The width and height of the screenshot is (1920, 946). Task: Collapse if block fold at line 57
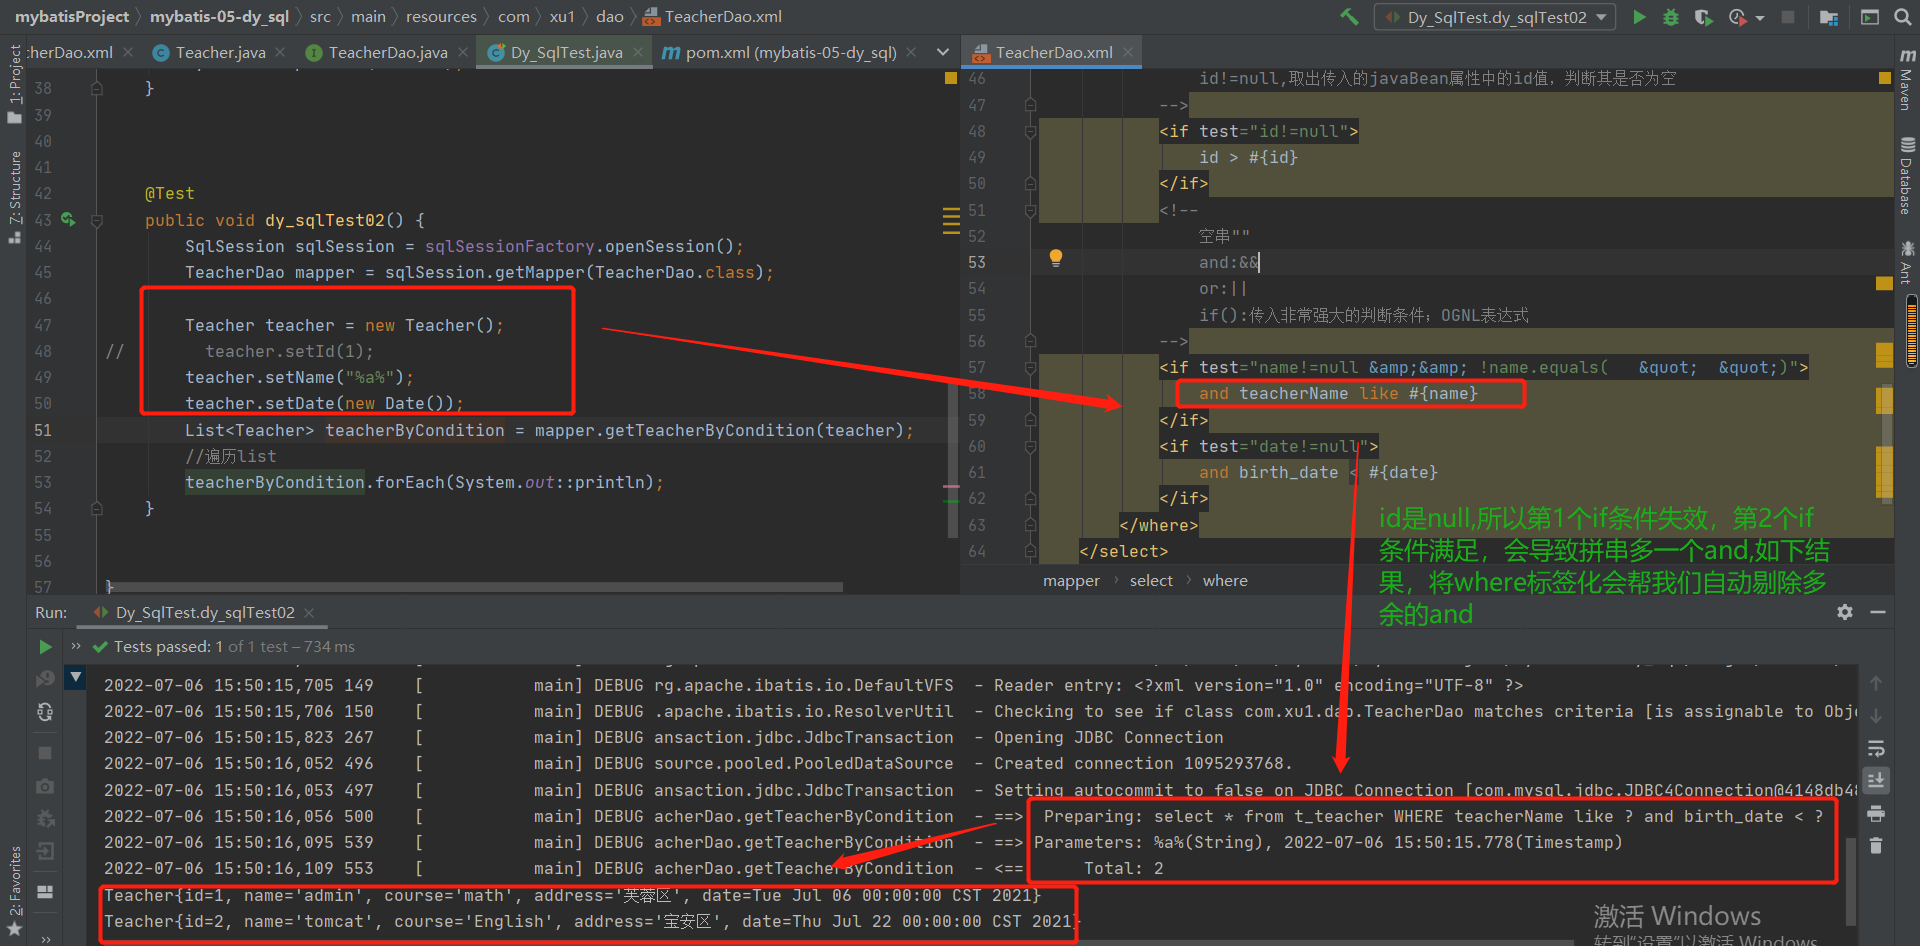1030,367
